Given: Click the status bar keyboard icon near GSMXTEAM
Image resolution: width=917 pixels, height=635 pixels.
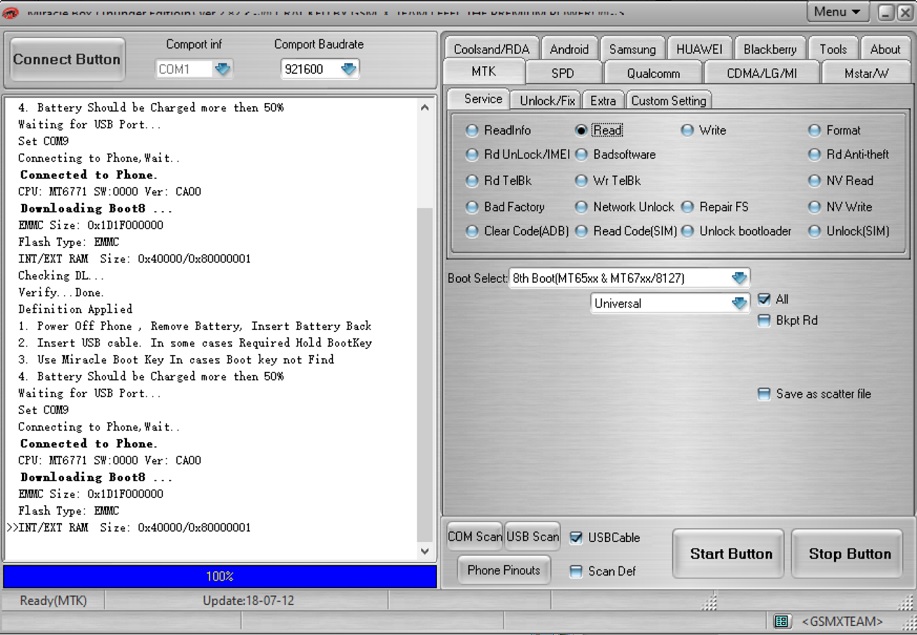Looking at the screenshot, I should (782, 621).
